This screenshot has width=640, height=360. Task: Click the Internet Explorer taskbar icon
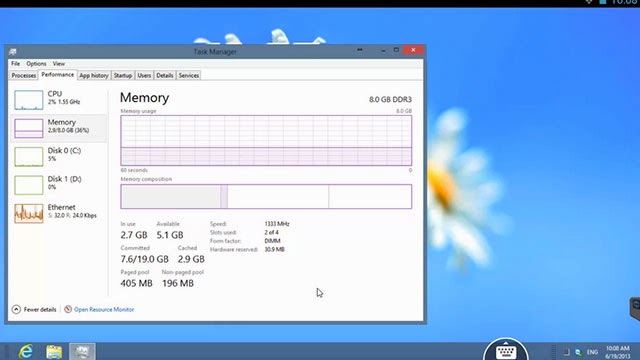(26, 351)
